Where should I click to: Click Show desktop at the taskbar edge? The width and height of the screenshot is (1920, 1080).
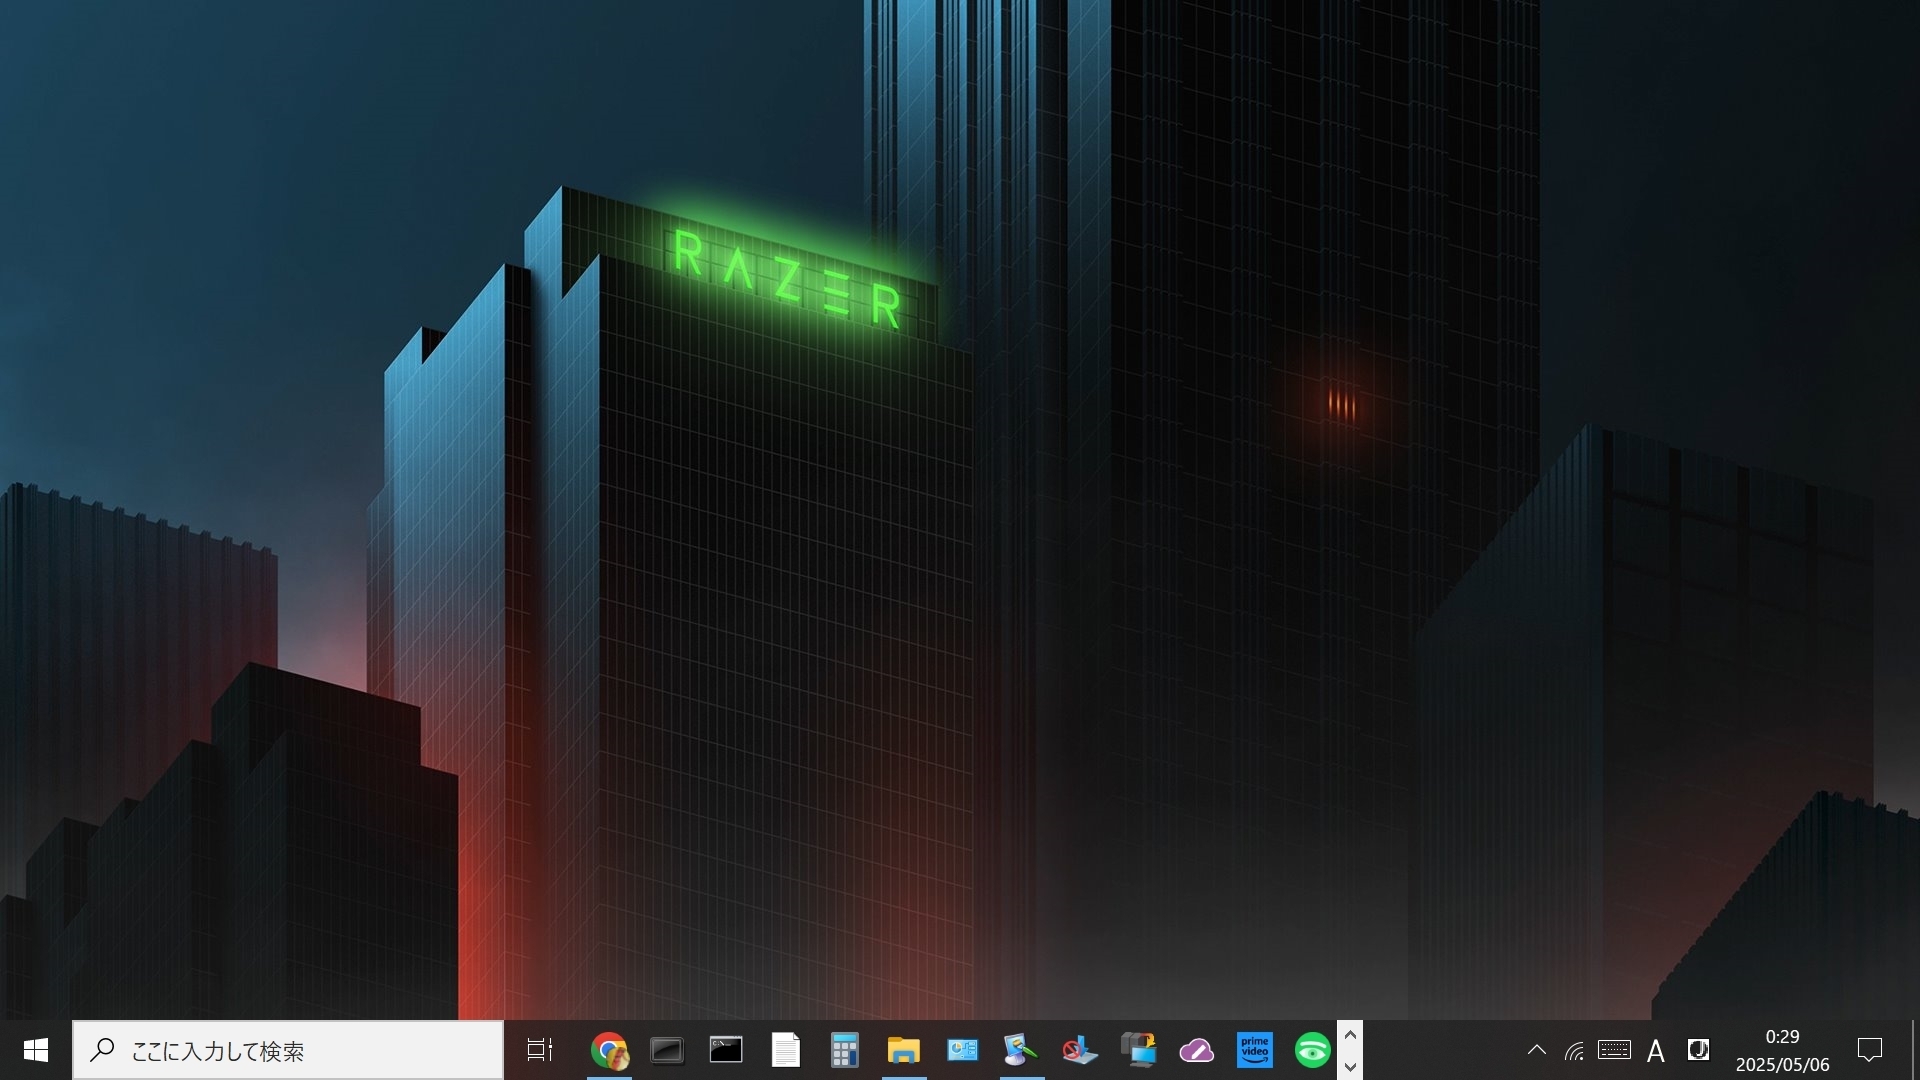point(1914,1050)
